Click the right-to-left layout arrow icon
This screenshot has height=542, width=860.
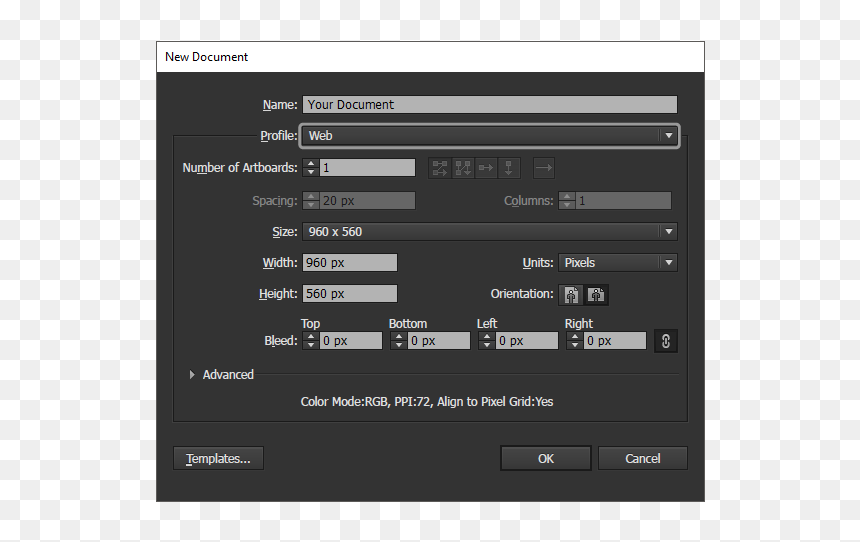pos(544,168)
